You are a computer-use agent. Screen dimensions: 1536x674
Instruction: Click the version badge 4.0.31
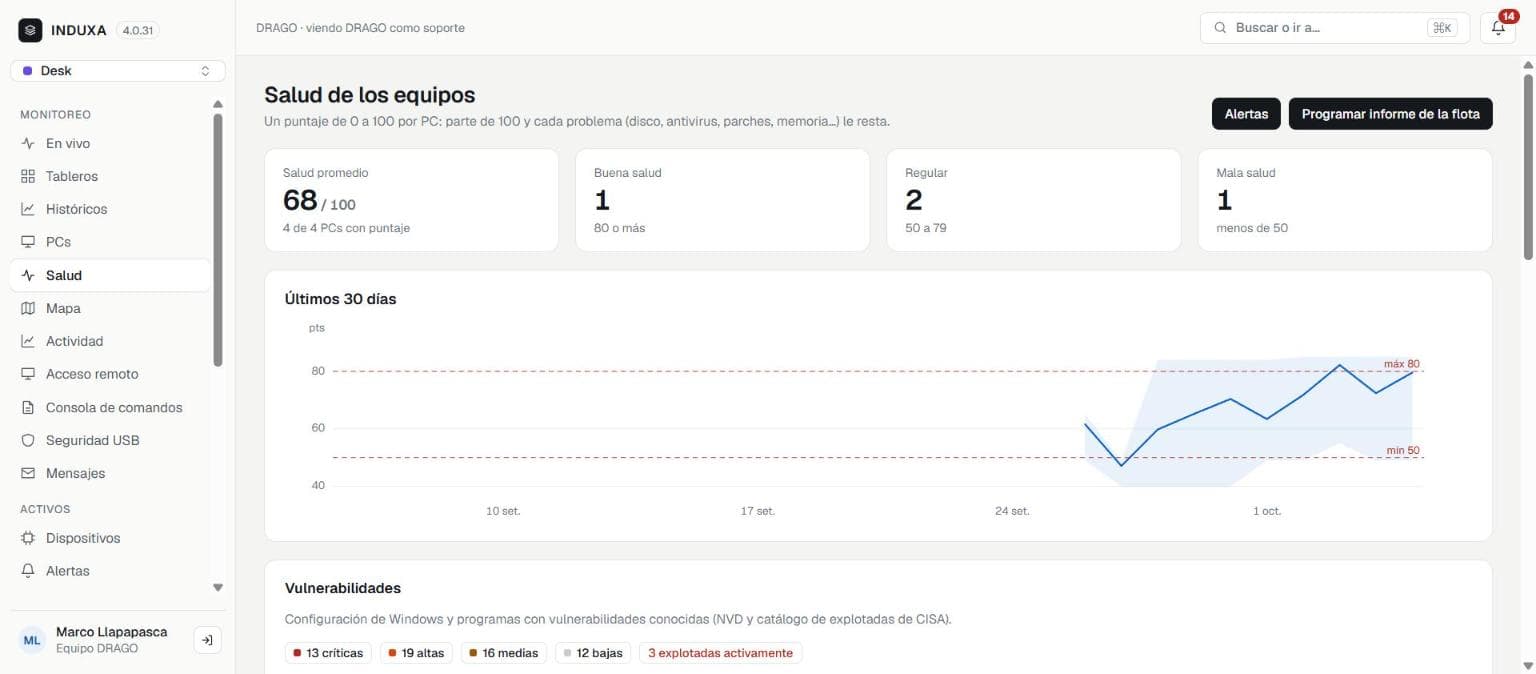click(x=138, y=30)
